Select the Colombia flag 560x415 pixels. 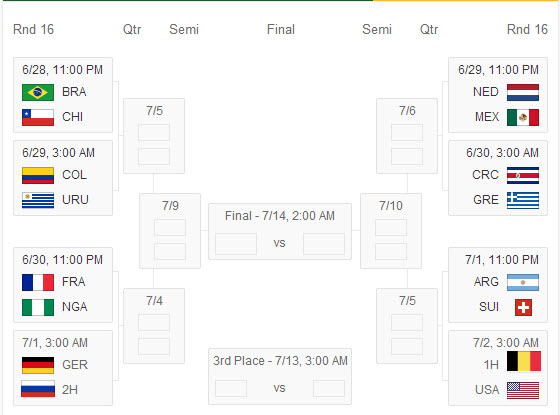(x=38, y=175)
